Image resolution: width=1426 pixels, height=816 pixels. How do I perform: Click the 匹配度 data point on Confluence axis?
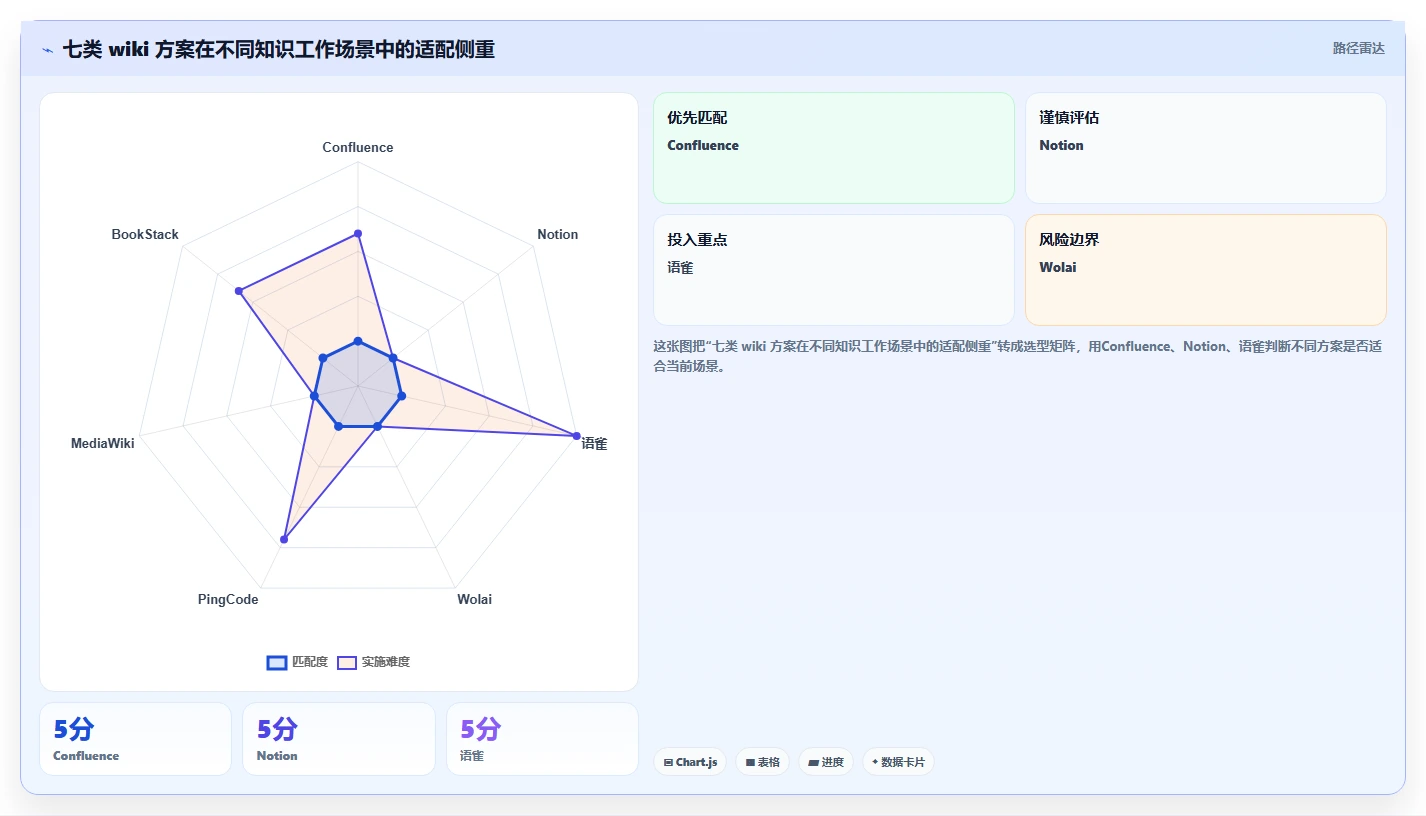358,341
